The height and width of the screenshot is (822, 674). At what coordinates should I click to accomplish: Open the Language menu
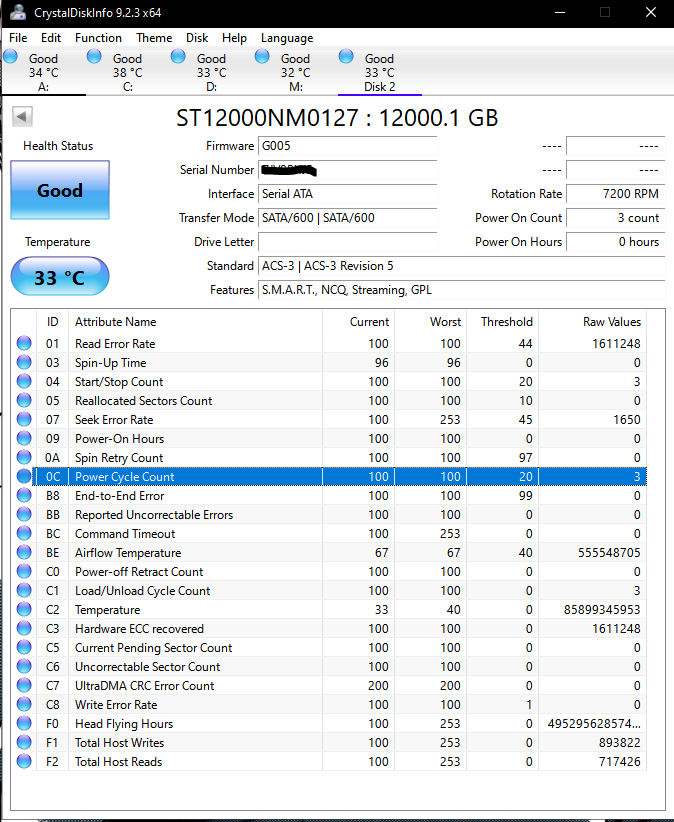click(x=287, y=38)
